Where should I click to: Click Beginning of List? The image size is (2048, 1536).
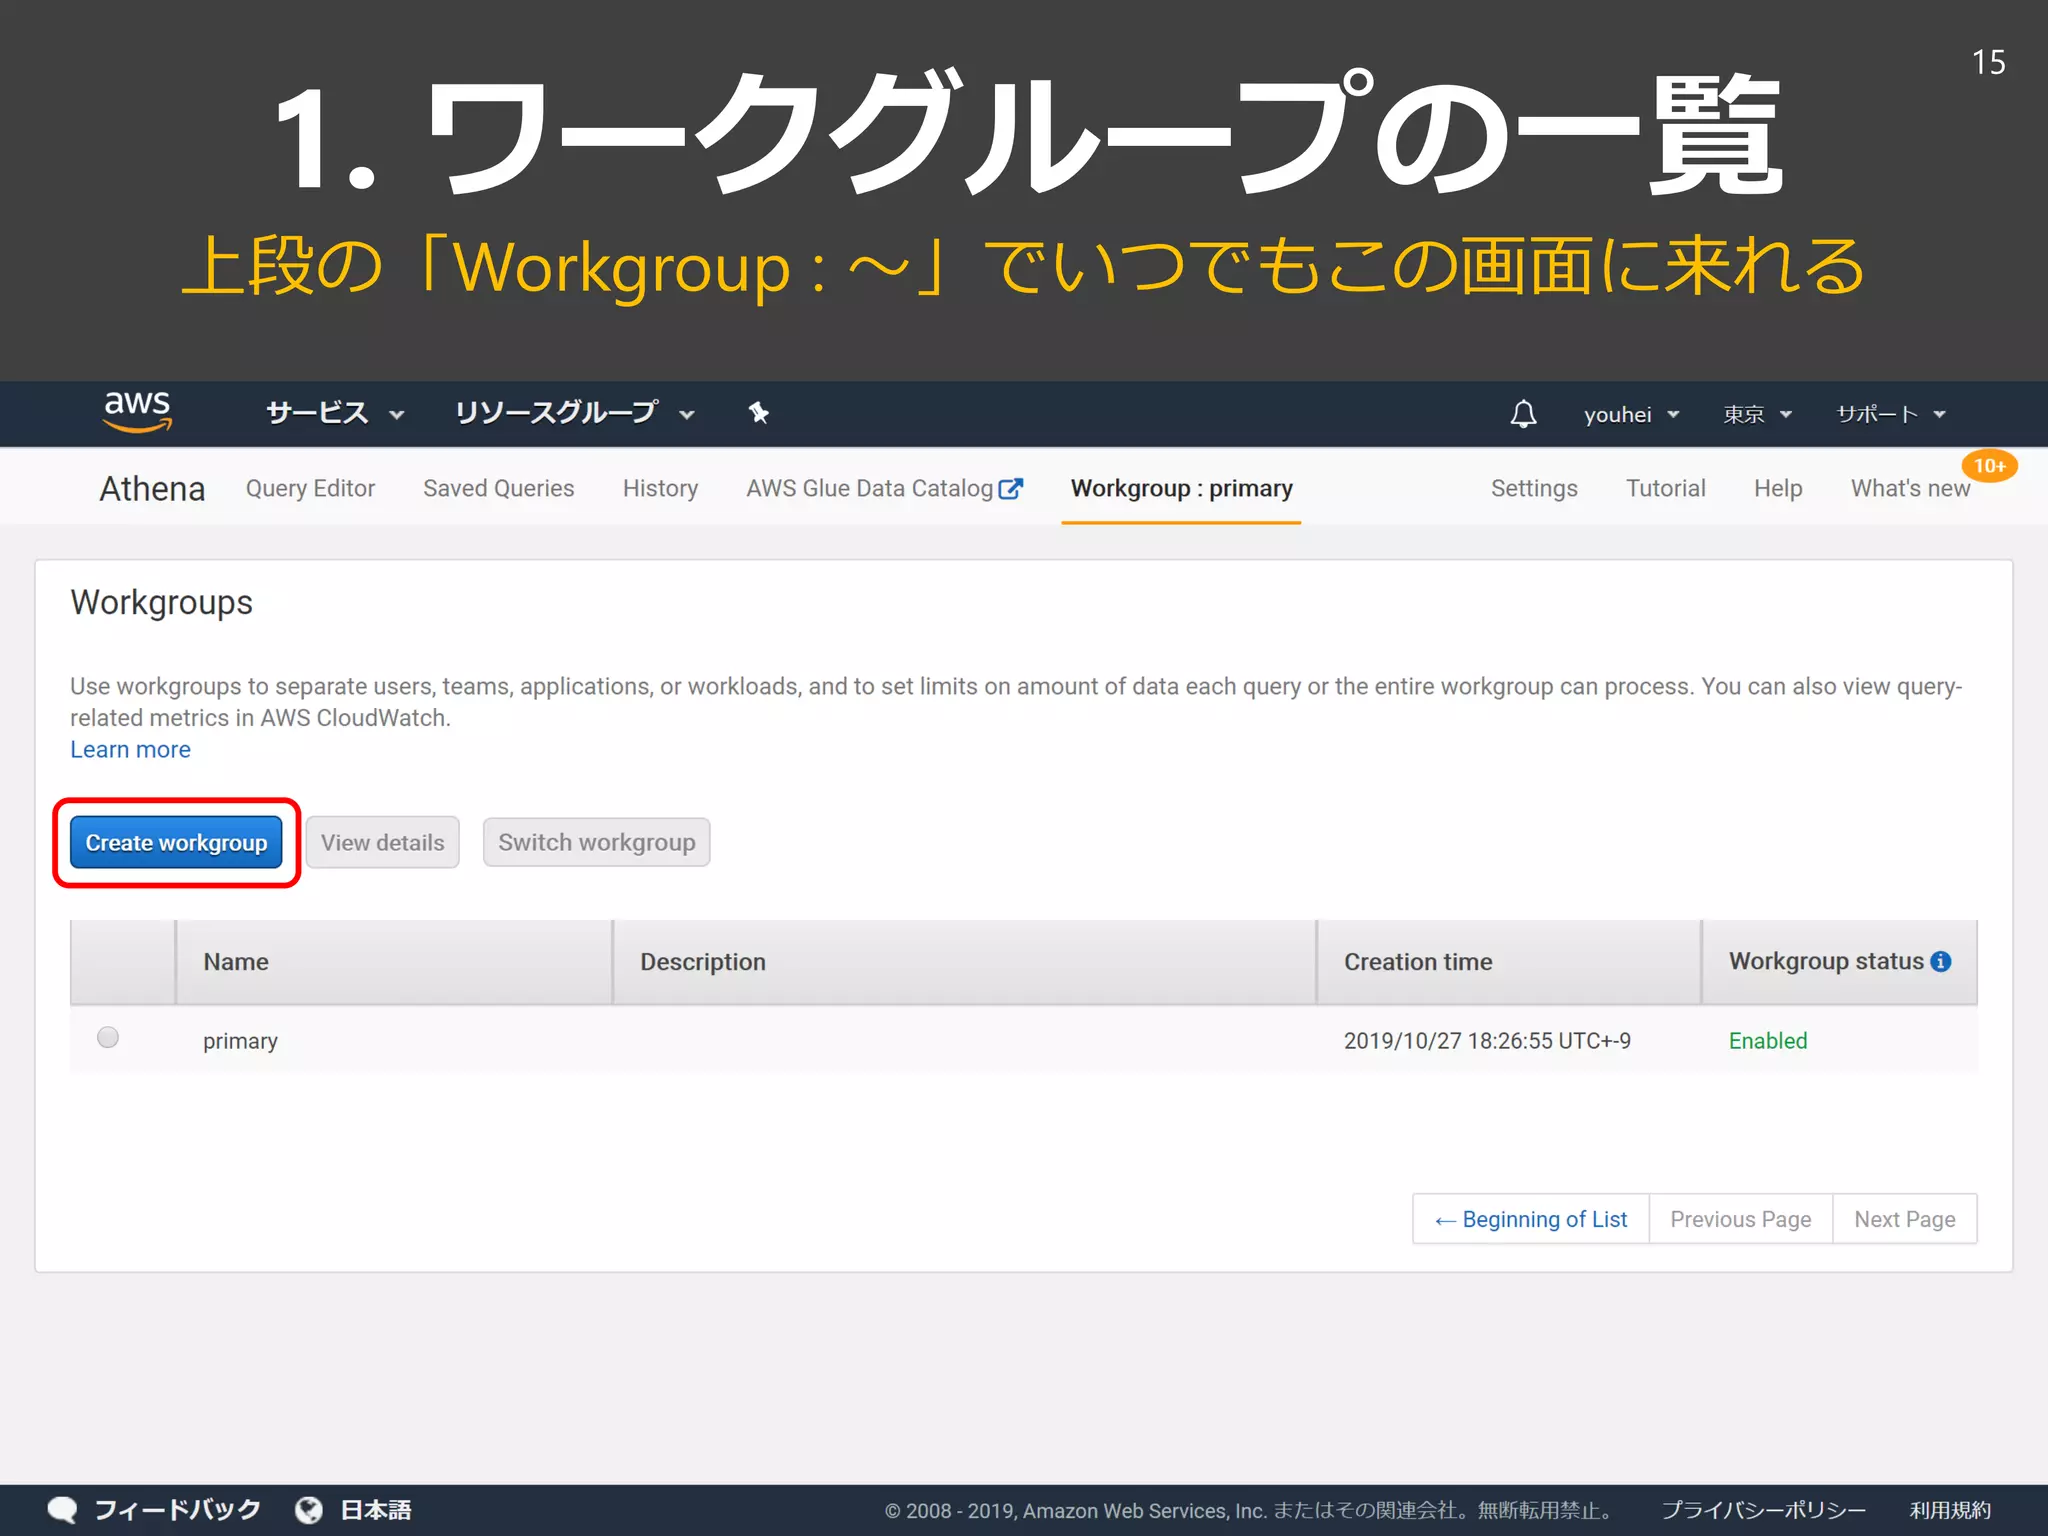[1531, 1219]
